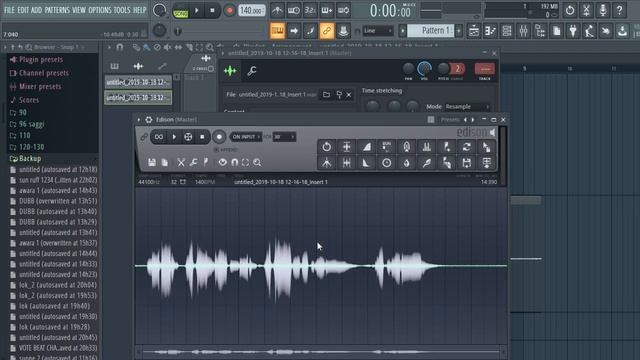Click the play button in Edison
Image resolution: width=640 pixels, height=360 pixels.
pos(174,137)
